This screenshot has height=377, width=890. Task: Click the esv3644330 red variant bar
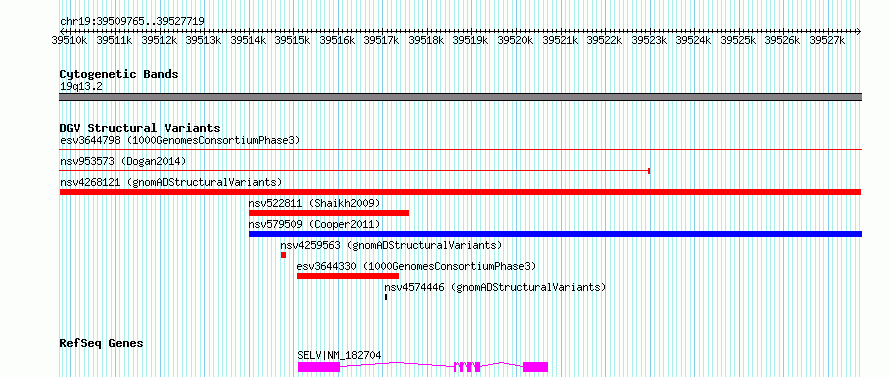pos(347,276)
